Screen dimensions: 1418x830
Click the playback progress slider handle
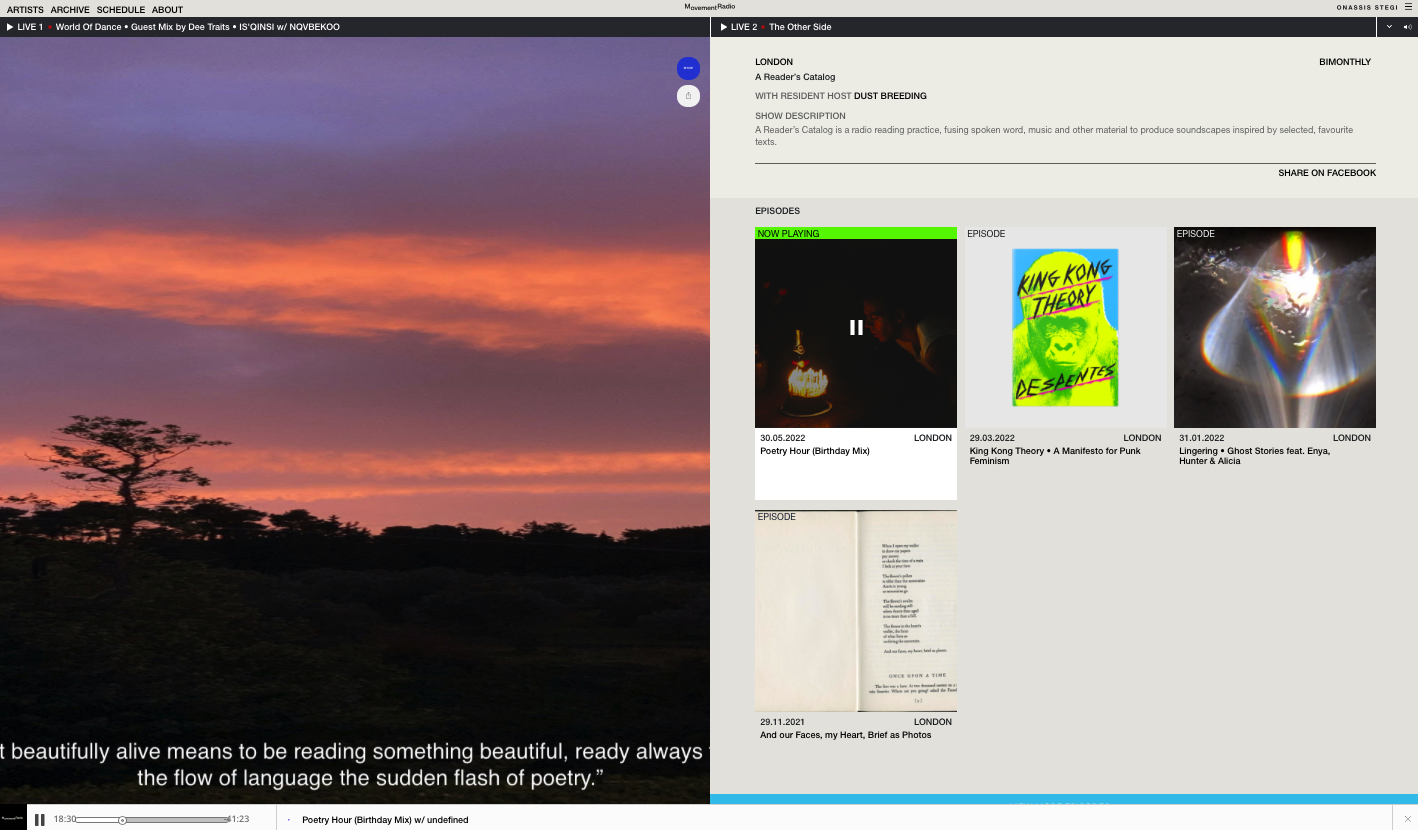coord(122,820)
